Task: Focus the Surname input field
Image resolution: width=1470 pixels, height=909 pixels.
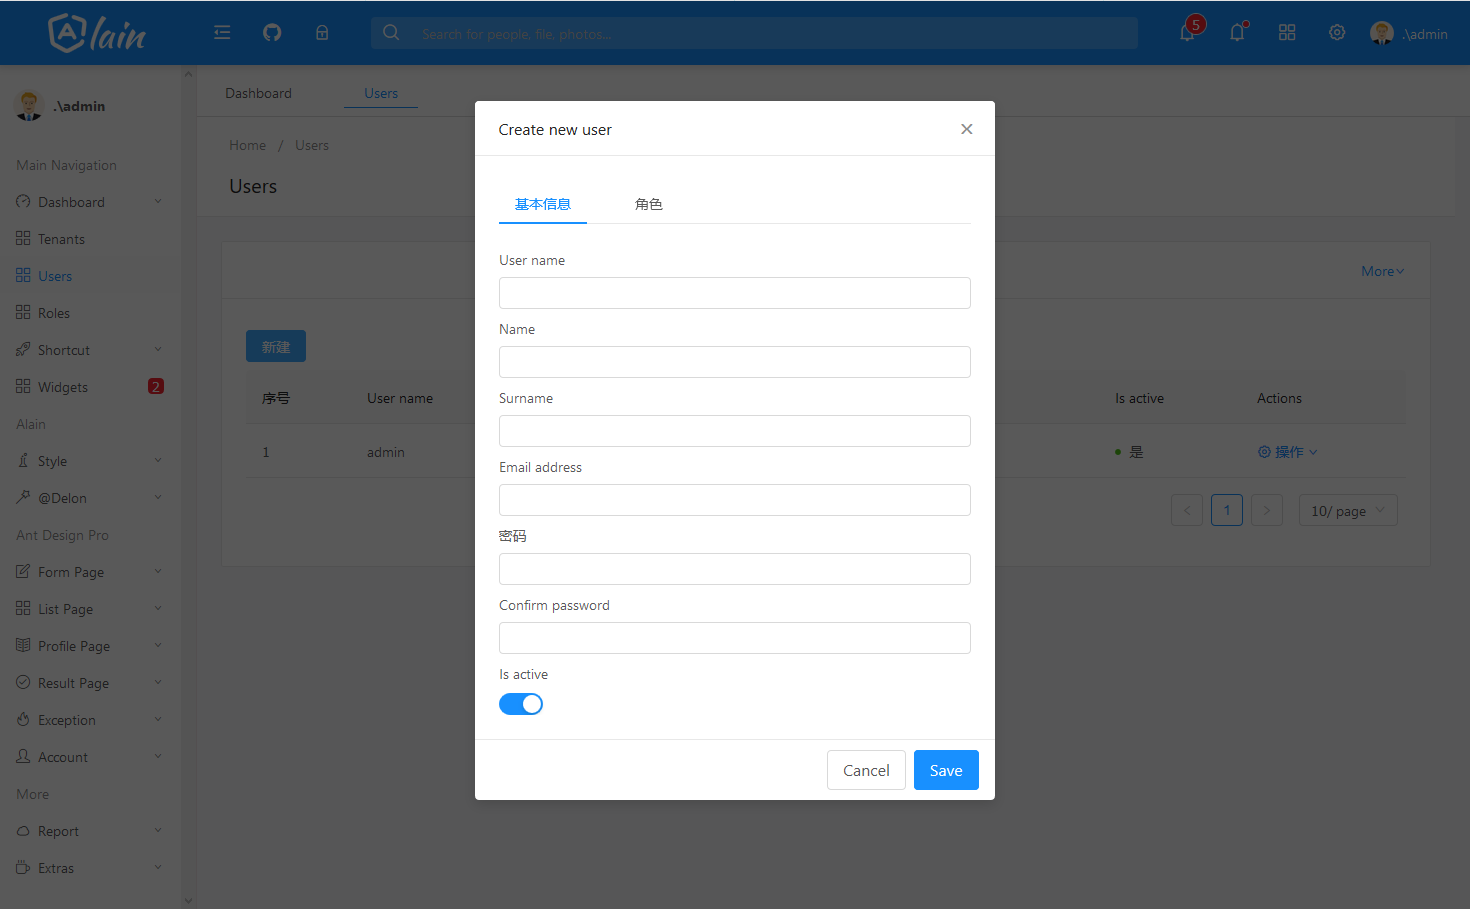Action: click(x=735, y=431)
